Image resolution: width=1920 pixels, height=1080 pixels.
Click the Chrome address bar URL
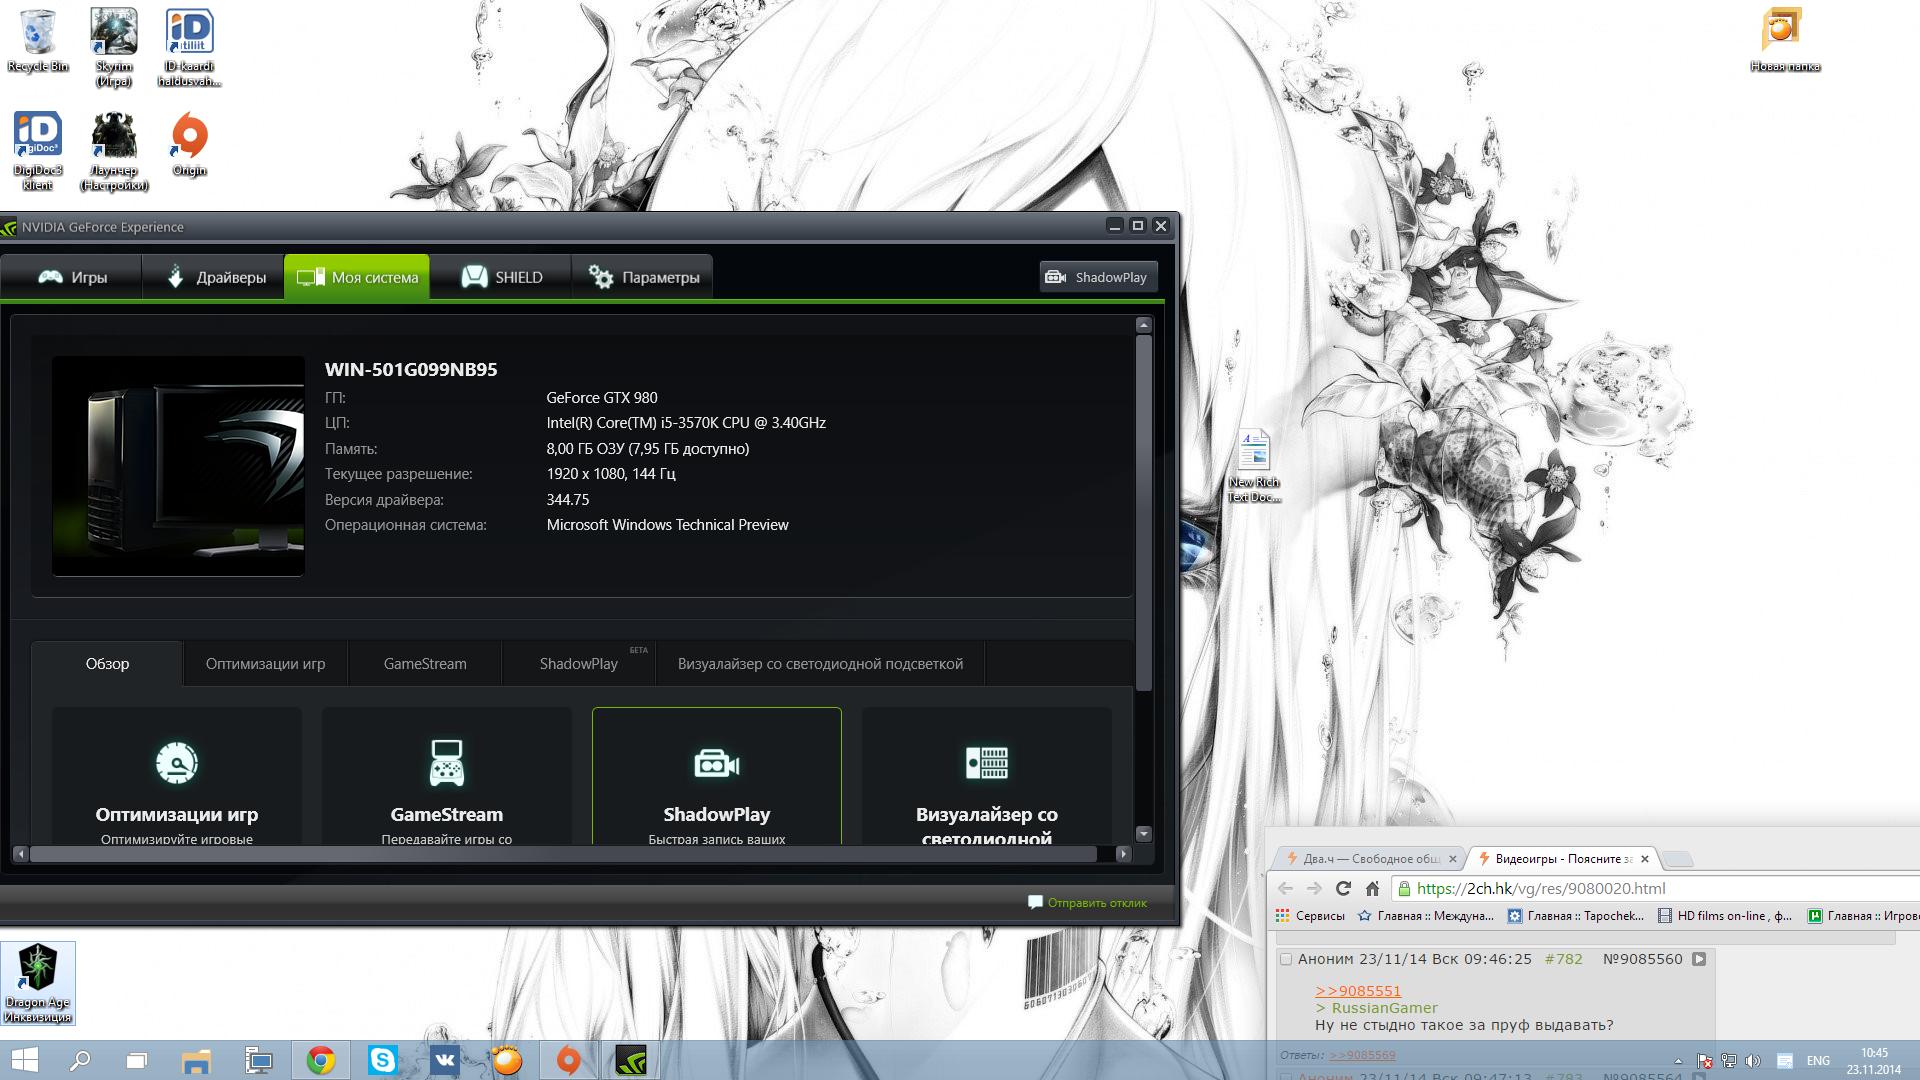[x=1541, y=888]
